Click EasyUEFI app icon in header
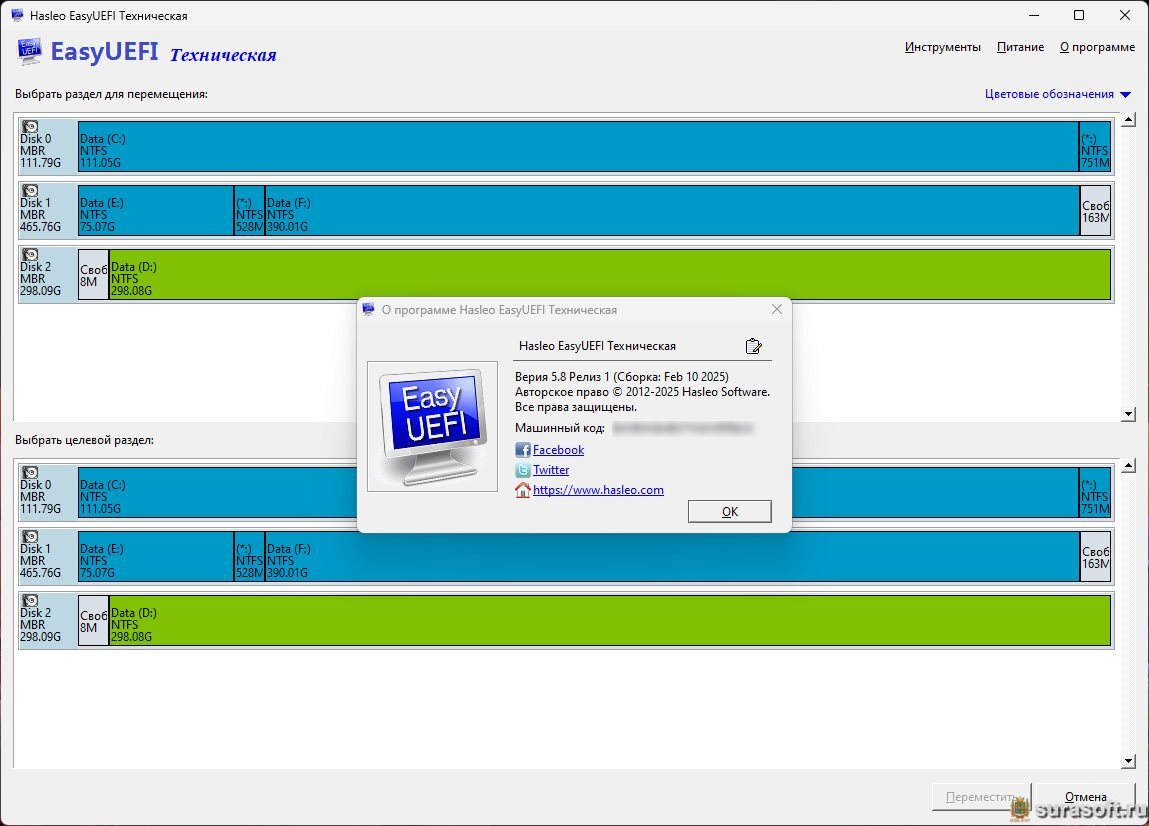 (x=29, y=51)
